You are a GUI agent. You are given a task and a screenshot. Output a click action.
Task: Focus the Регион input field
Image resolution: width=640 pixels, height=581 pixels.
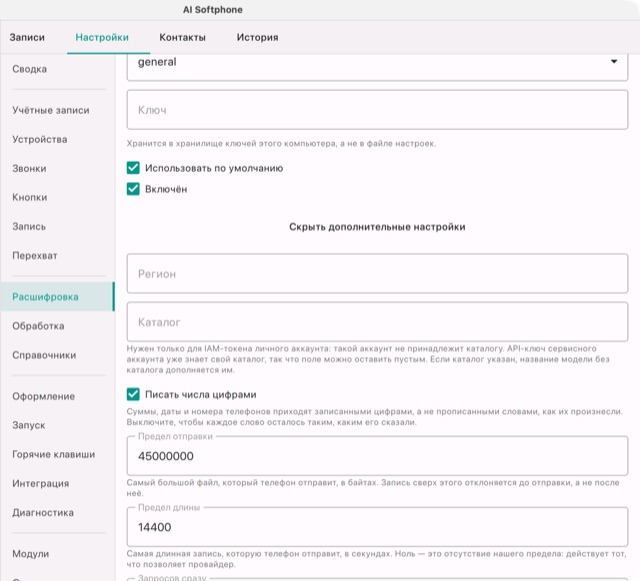point(377,274)
